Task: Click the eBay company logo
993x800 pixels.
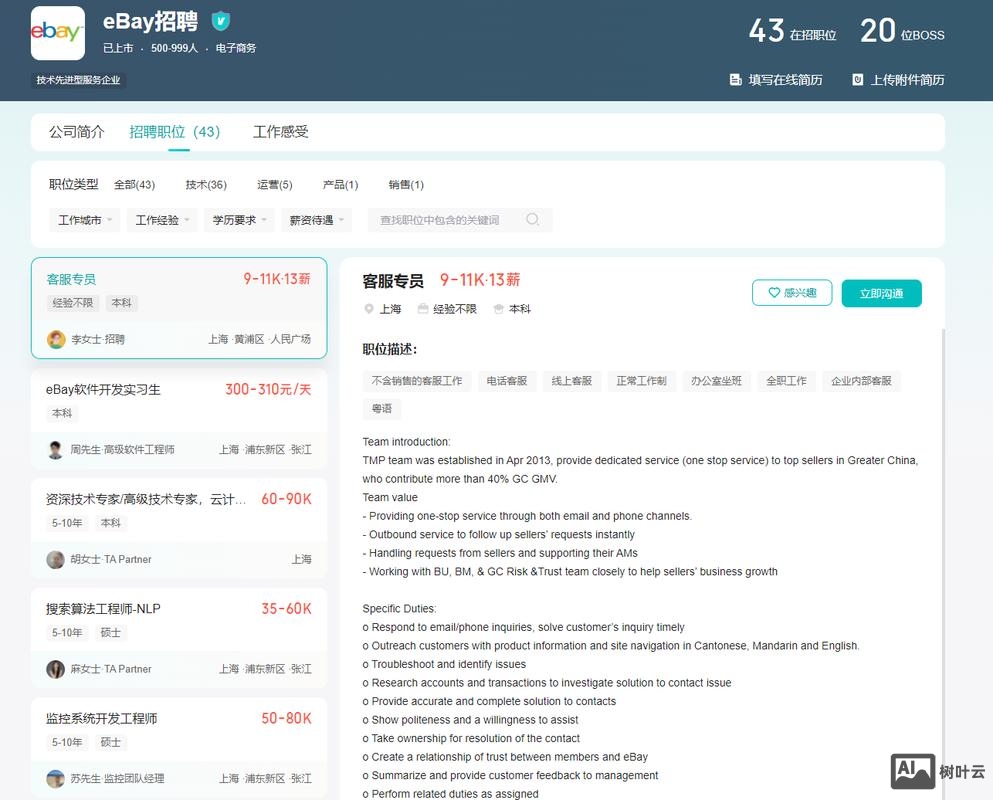Action: coord(57,33)
